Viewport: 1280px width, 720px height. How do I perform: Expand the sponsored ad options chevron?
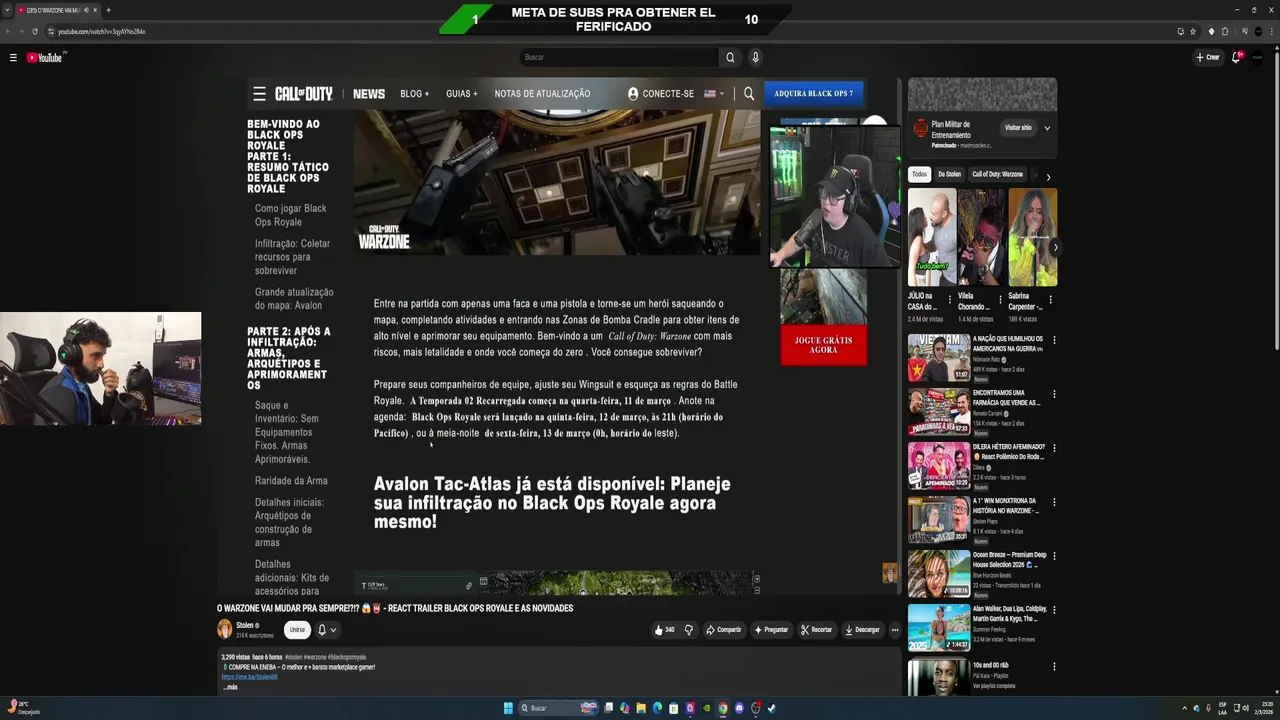click(1047, 128)
